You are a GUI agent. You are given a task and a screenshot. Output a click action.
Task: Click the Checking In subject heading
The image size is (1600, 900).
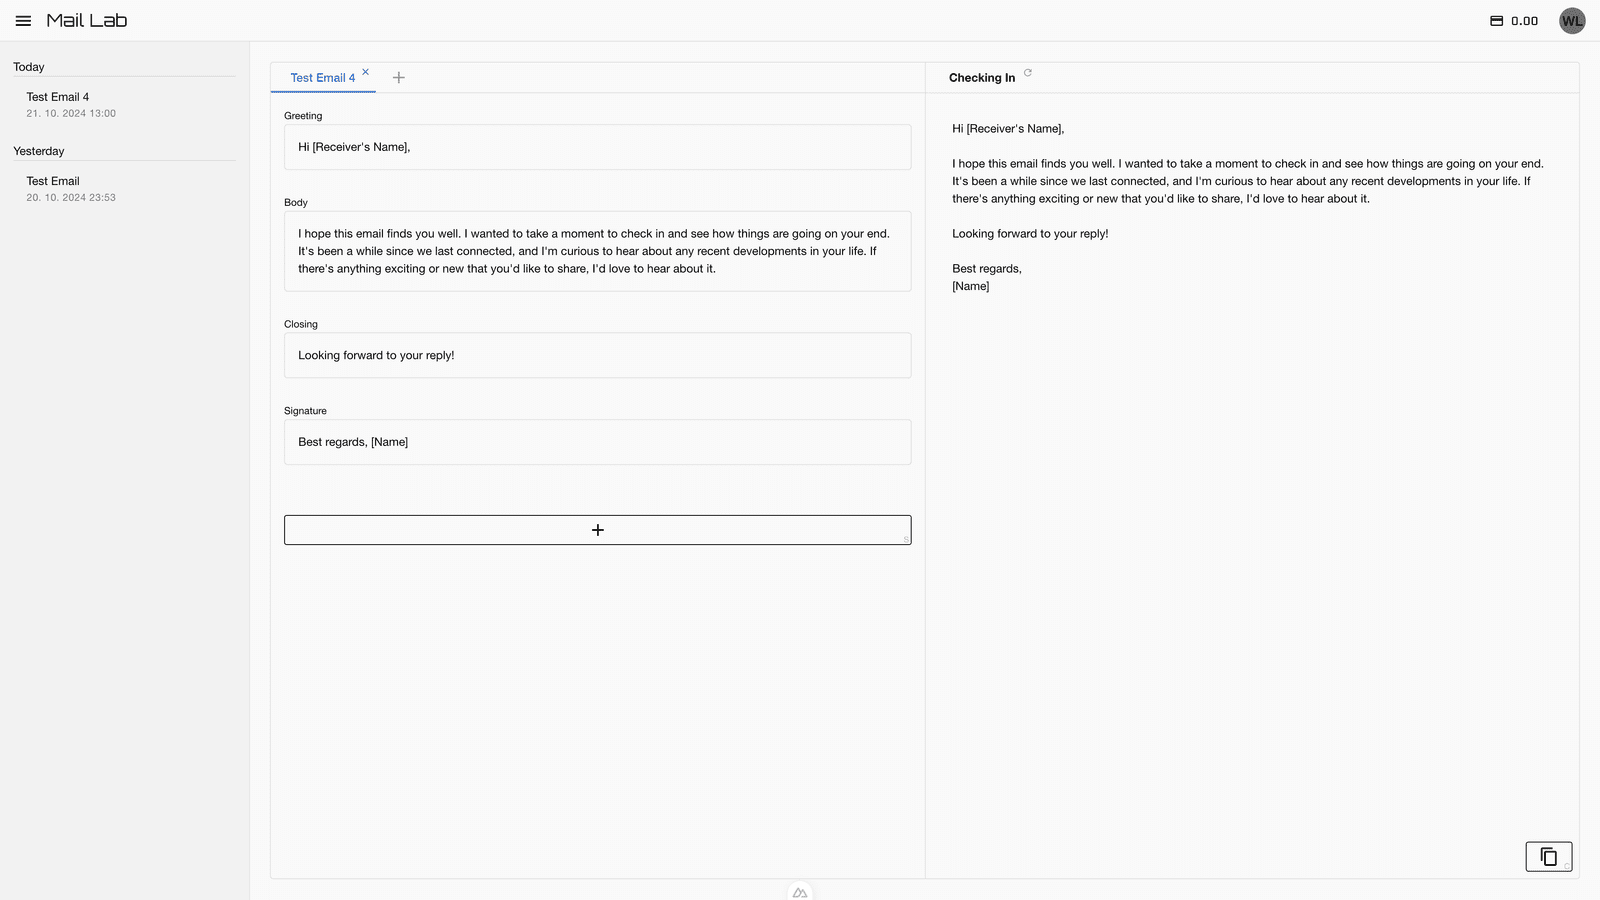click(981, 78)
